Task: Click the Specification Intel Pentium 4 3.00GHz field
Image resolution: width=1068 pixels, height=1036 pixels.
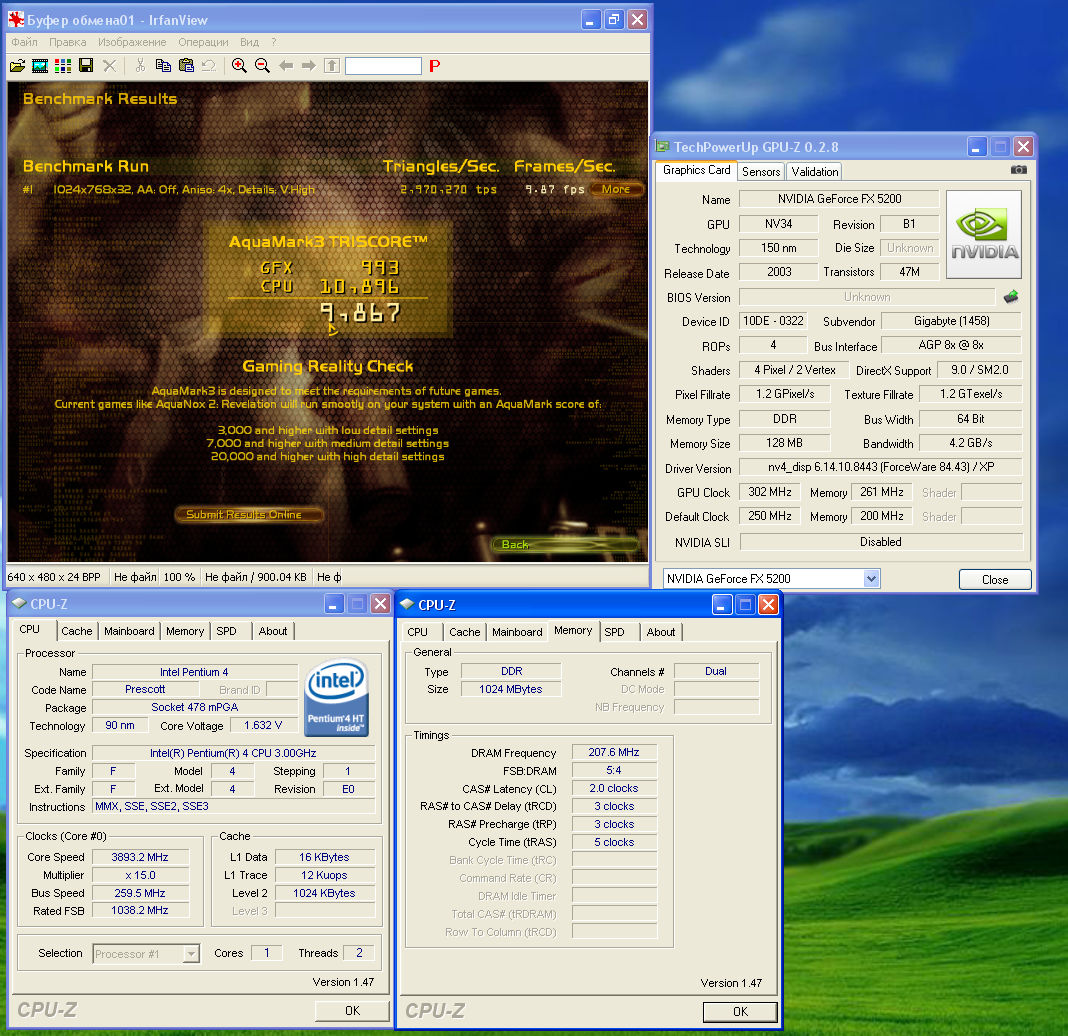Action: click(233, 753)
